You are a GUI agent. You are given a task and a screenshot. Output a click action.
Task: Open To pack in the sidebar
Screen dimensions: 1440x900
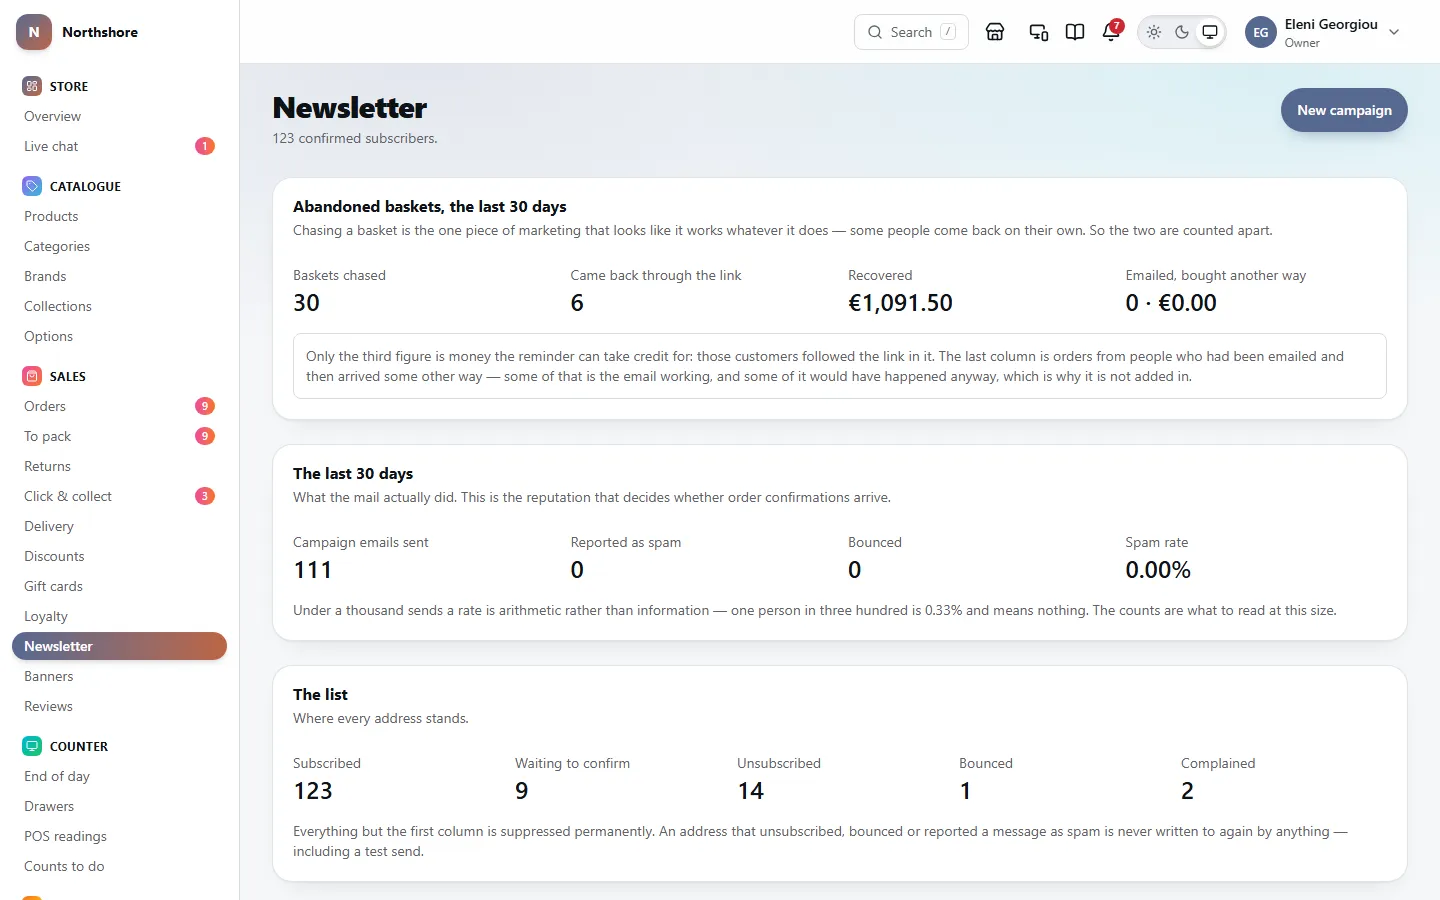coord(120,436)
